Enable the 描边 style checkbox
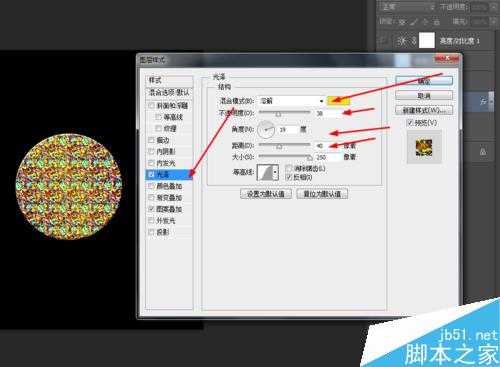Viewport: 500px width, 367px height. click(x=151, y=140)
